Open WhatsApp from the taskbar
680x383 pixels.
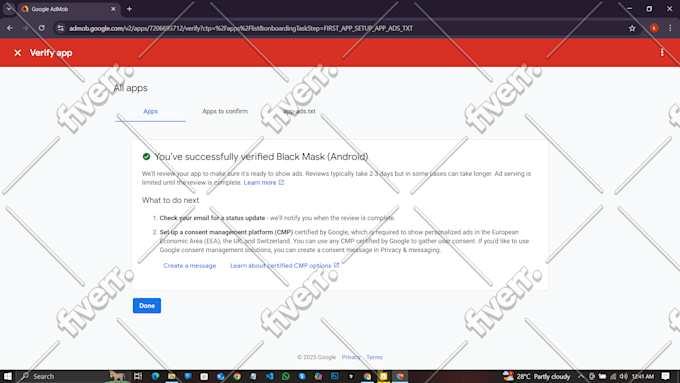tap(286, 376)
